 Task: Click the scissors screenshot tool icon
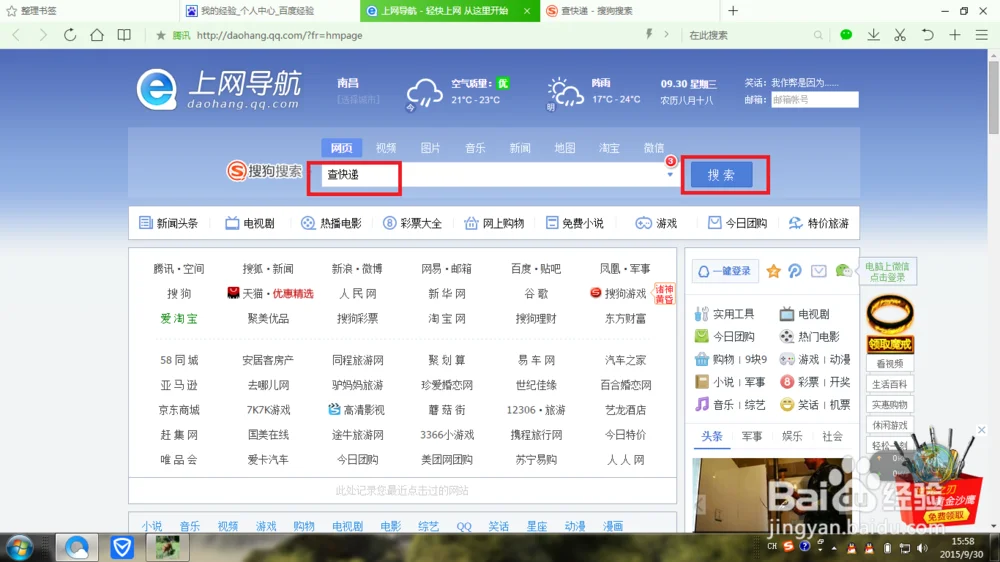[900, 35]
